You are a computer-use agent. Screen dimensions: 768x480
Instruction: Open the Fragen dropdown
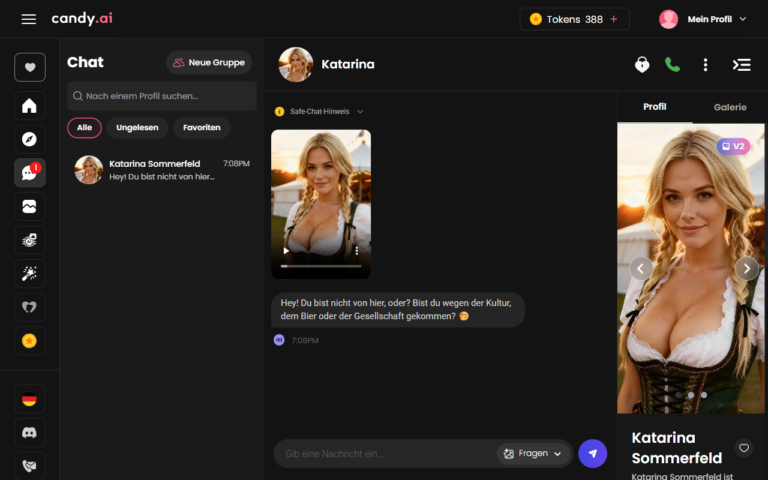pos(532,454)
